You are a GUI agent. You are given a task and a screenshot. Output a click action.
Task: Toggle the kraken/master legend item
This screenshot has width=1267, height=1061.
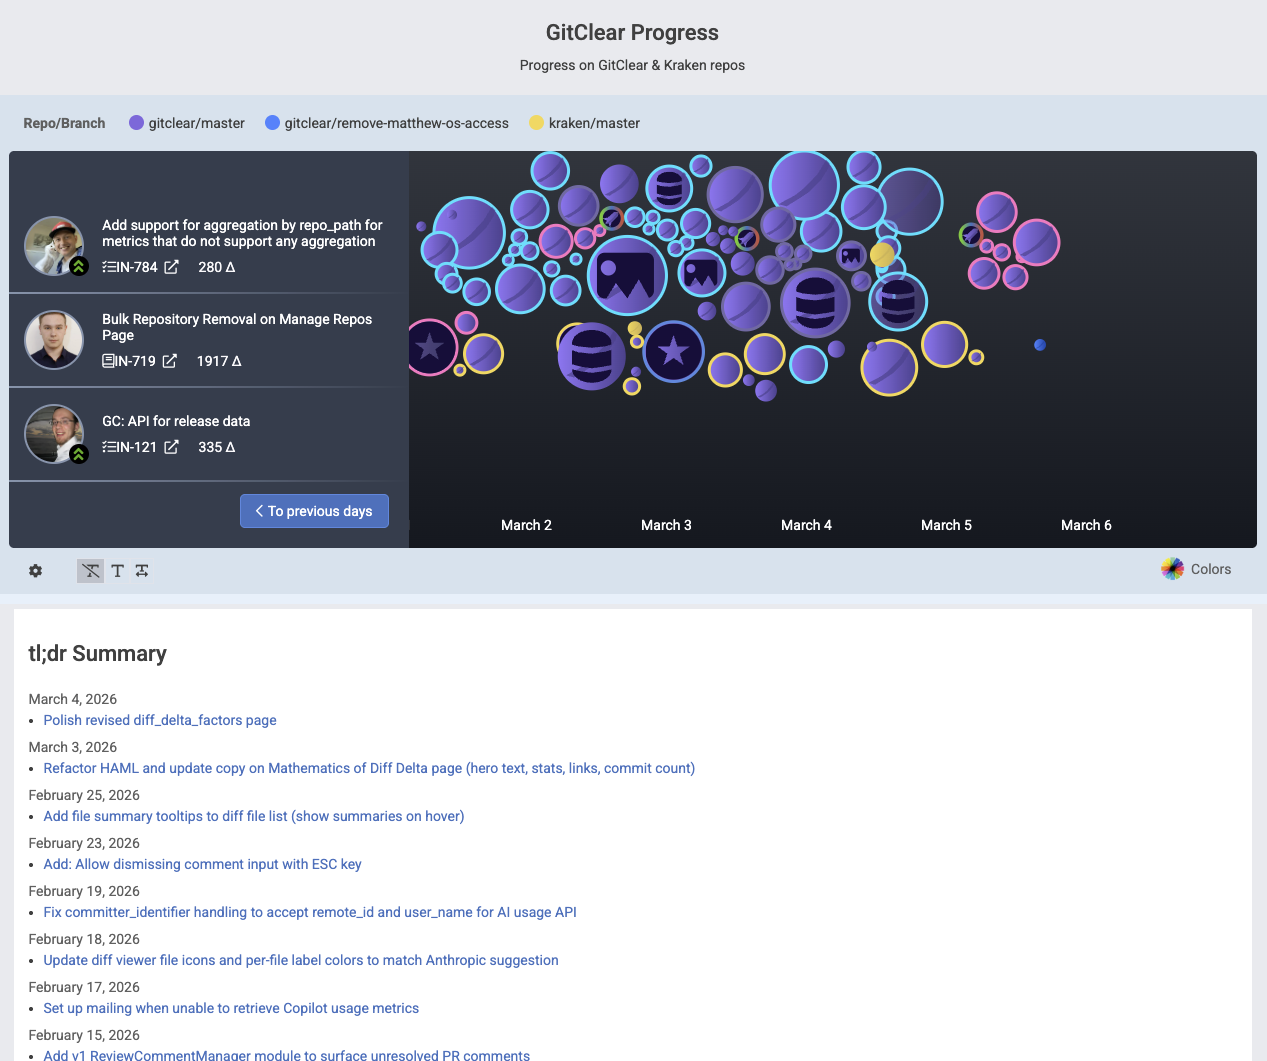(585, 123)
